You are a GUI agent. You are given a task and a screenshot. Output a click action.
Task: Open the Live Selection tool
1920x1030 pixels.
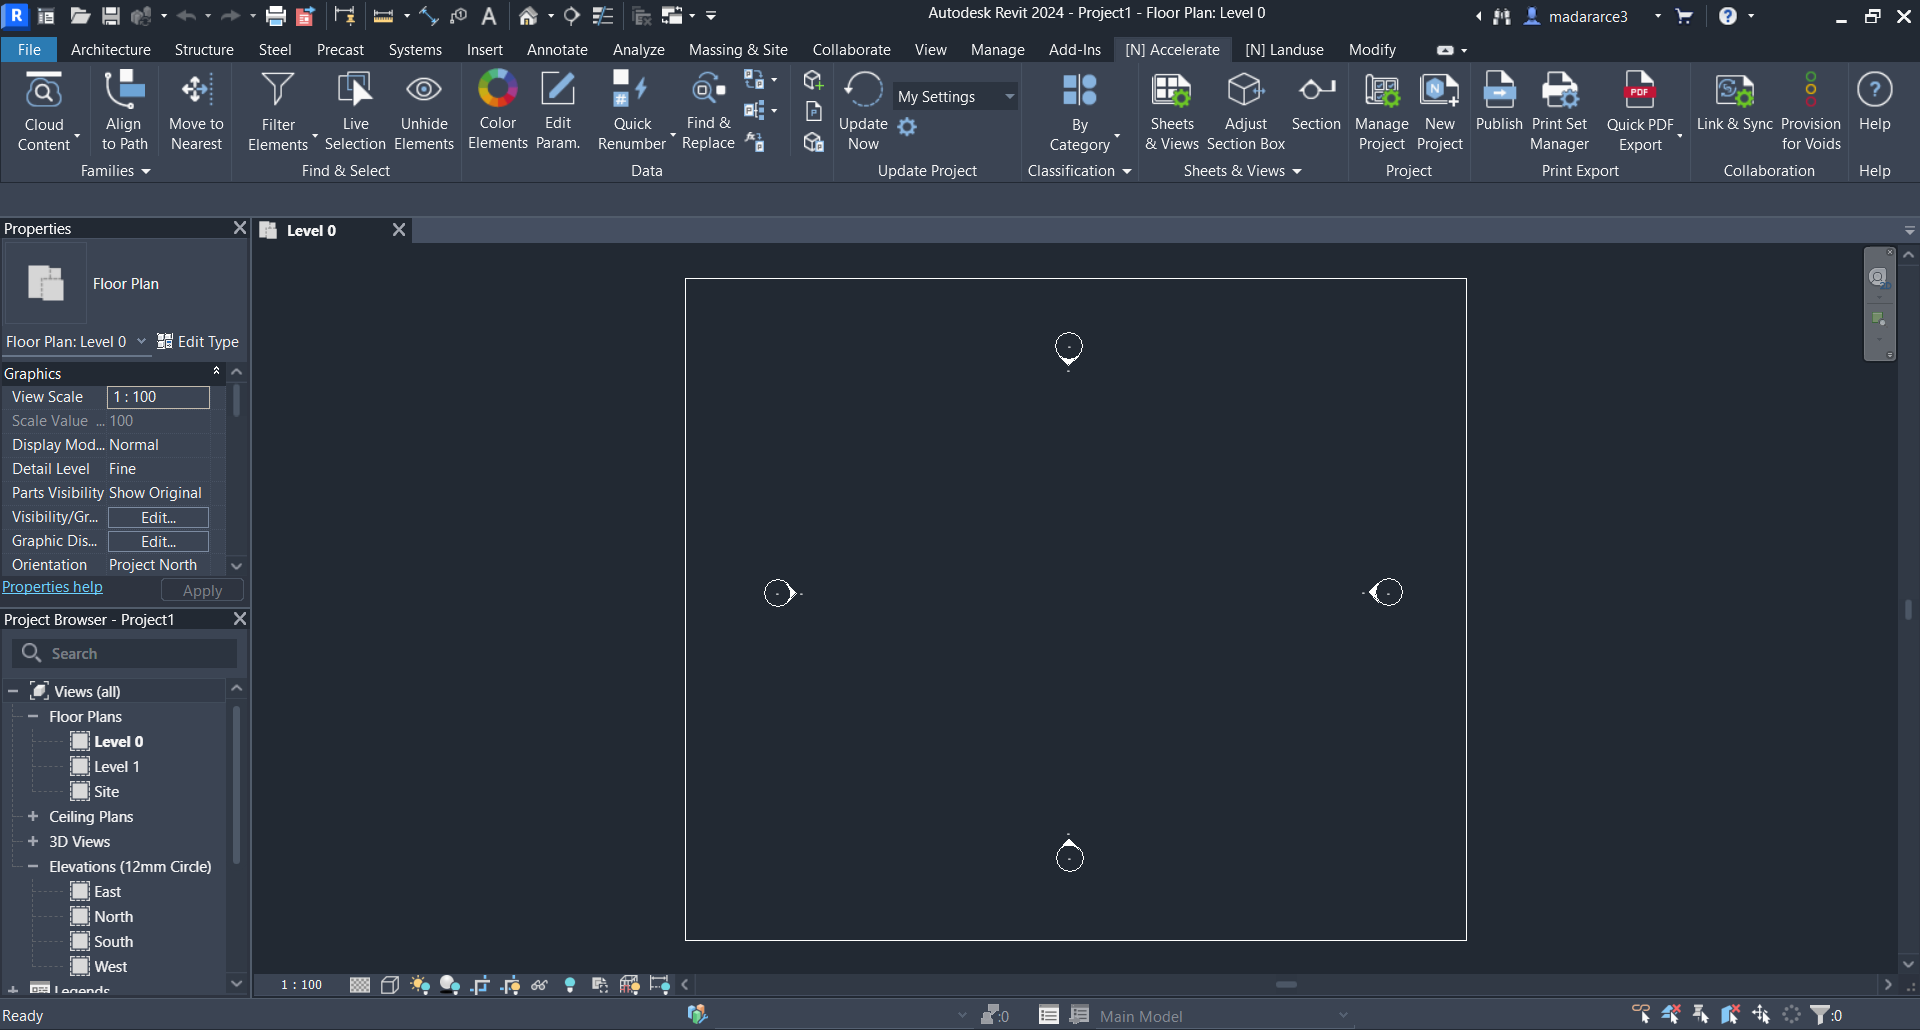(355, 111)
